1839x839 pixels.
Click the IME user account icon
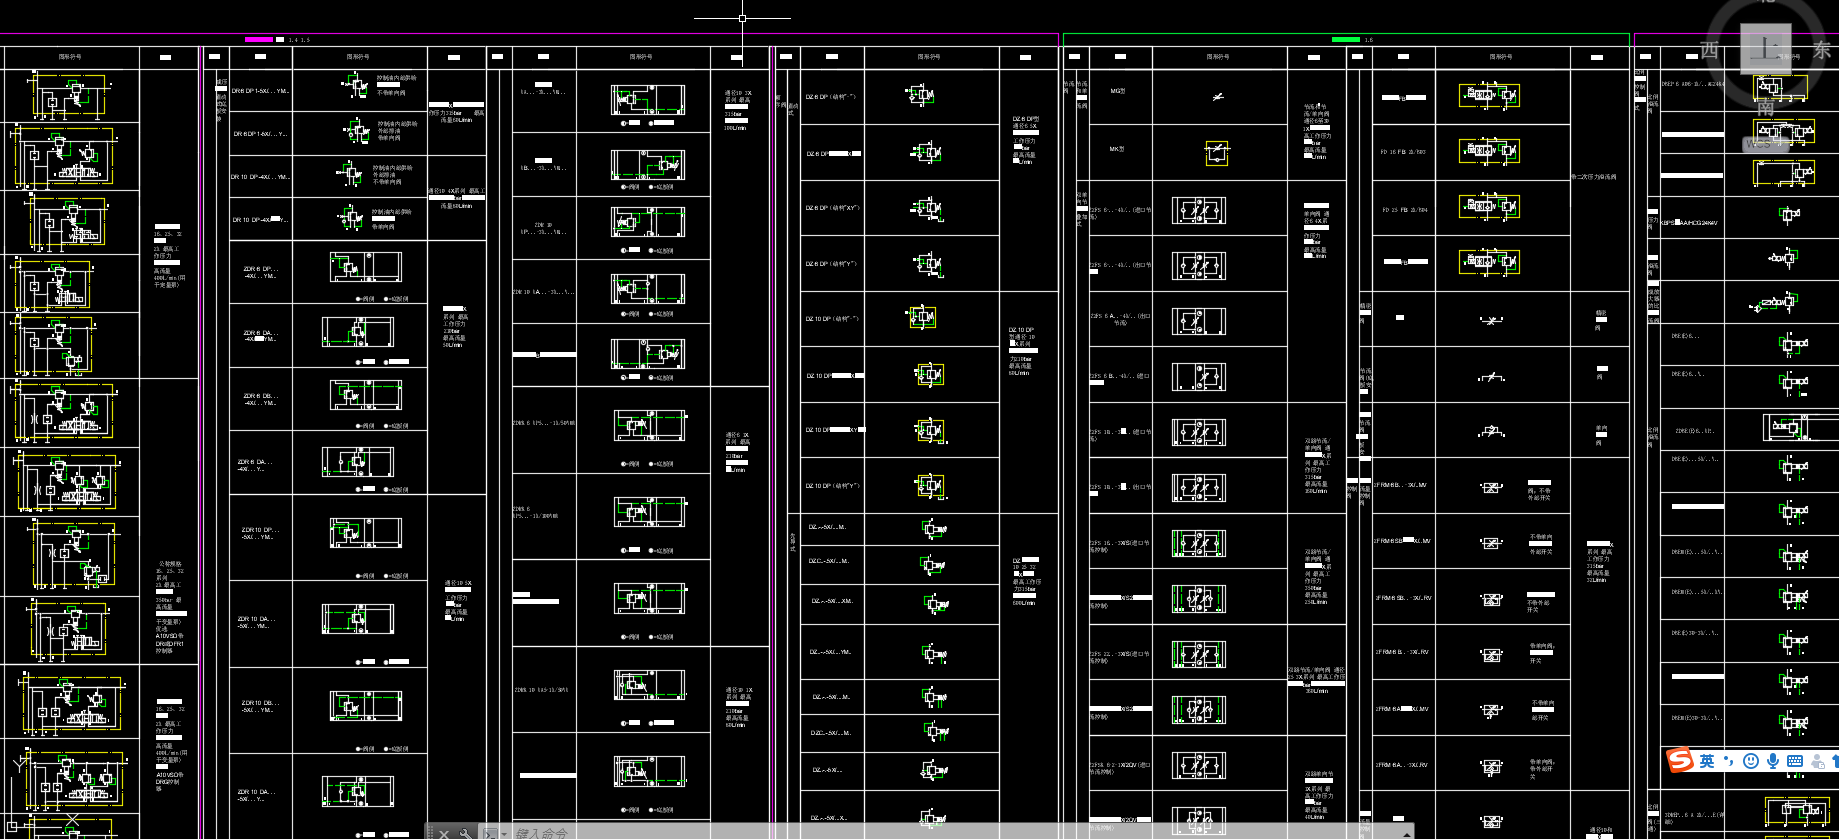pyautogui.click(x=1818, y=761)
